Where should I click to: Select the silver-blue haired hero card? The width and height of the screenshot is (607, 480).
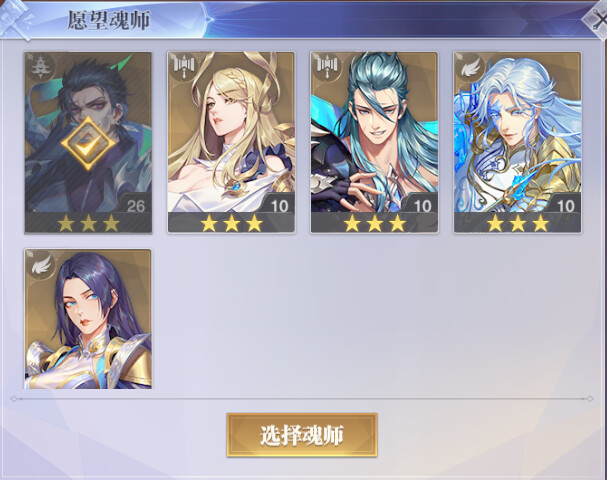click(x=517, y=142)
